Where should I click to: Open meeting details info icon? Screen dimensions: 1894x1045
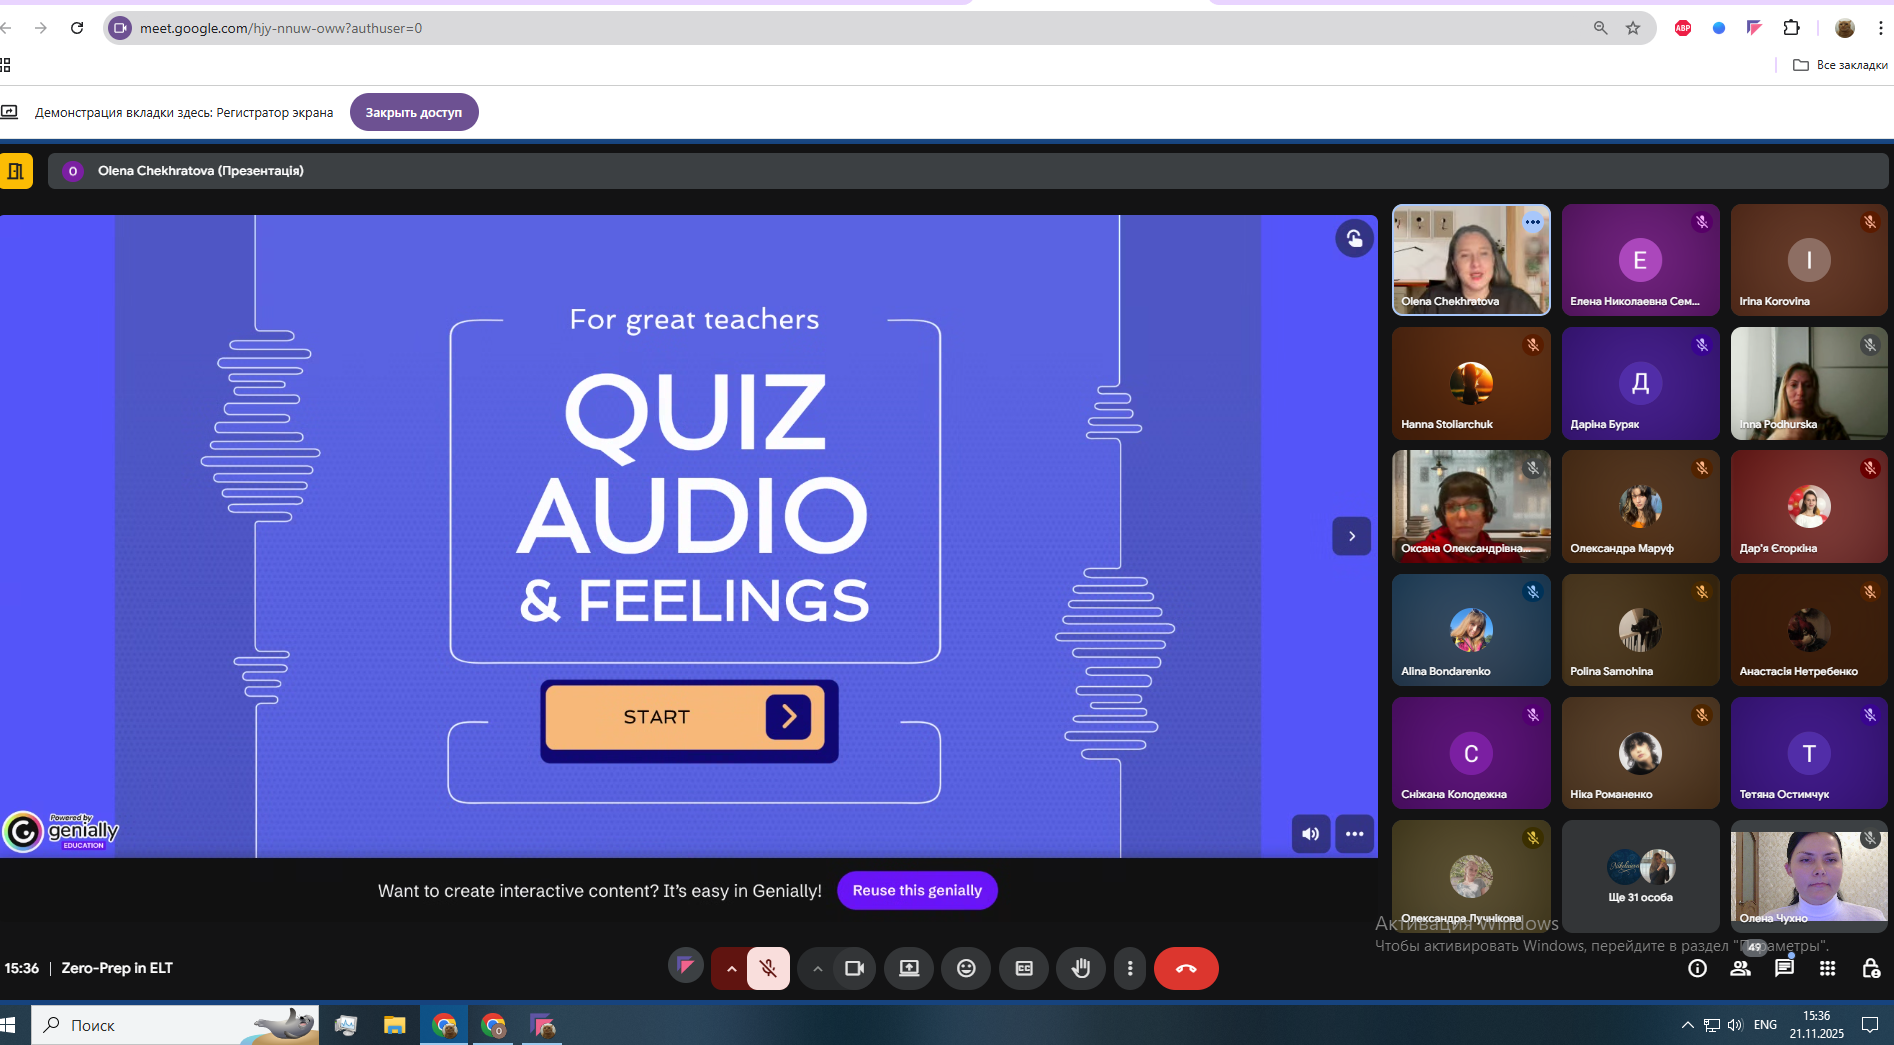coord(1697,968)
